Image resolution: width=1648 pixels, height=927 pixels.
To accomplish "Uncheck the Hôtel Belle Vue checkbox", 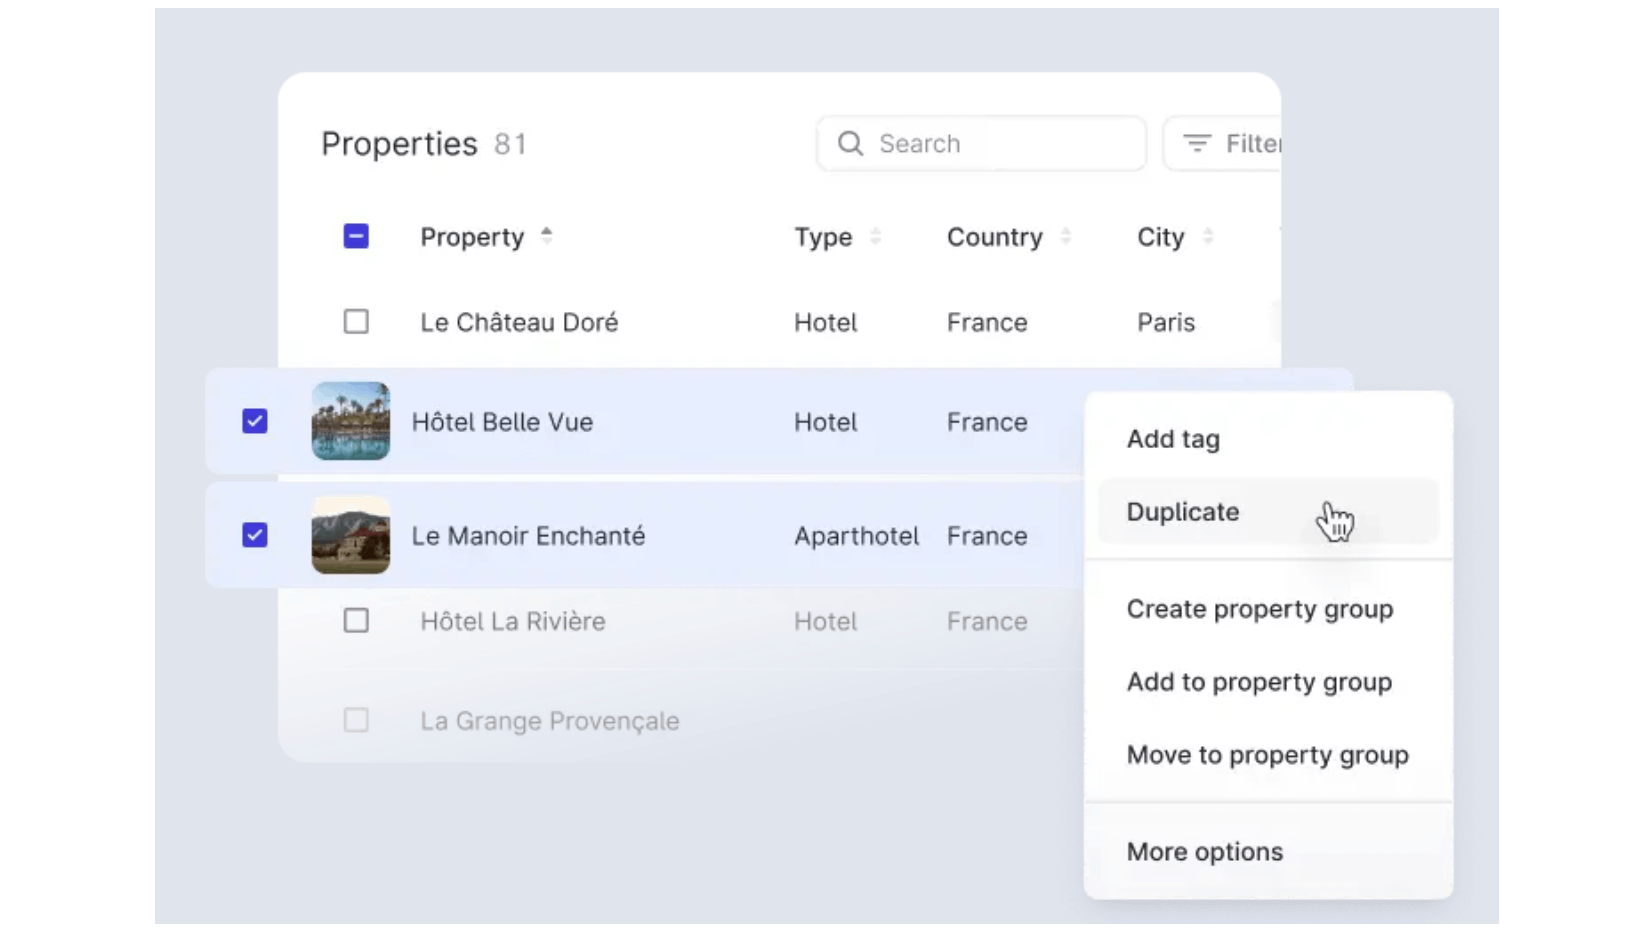I will [x=255, y=421].
